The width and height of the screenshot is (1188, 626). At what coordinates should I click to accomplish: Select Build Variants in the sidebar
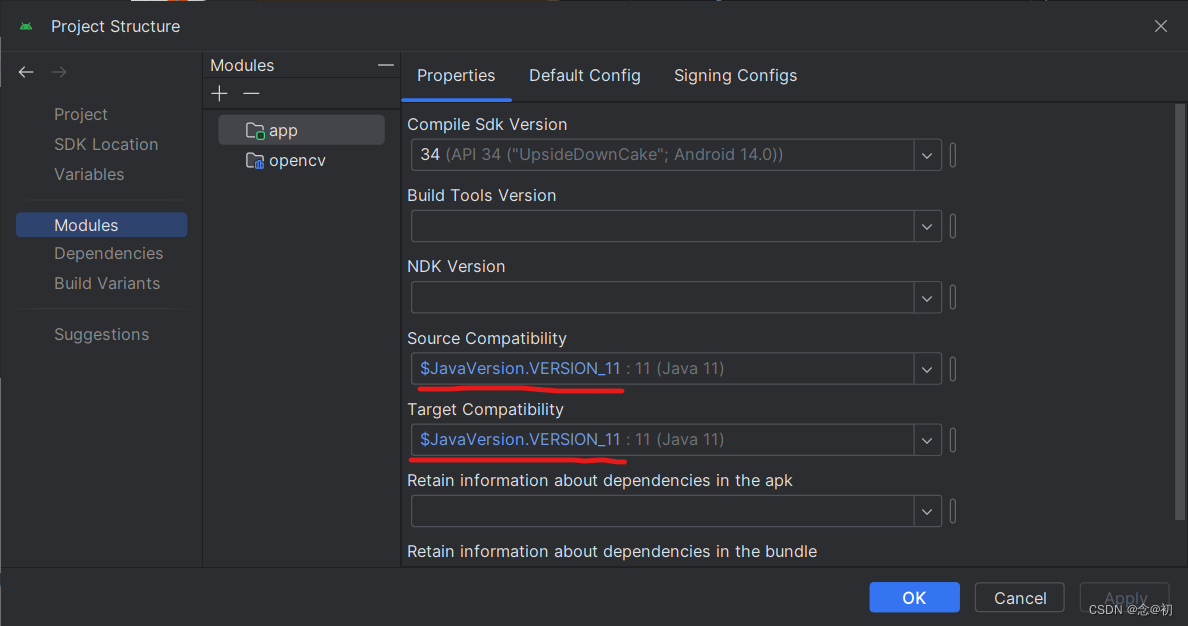(106, 283)
